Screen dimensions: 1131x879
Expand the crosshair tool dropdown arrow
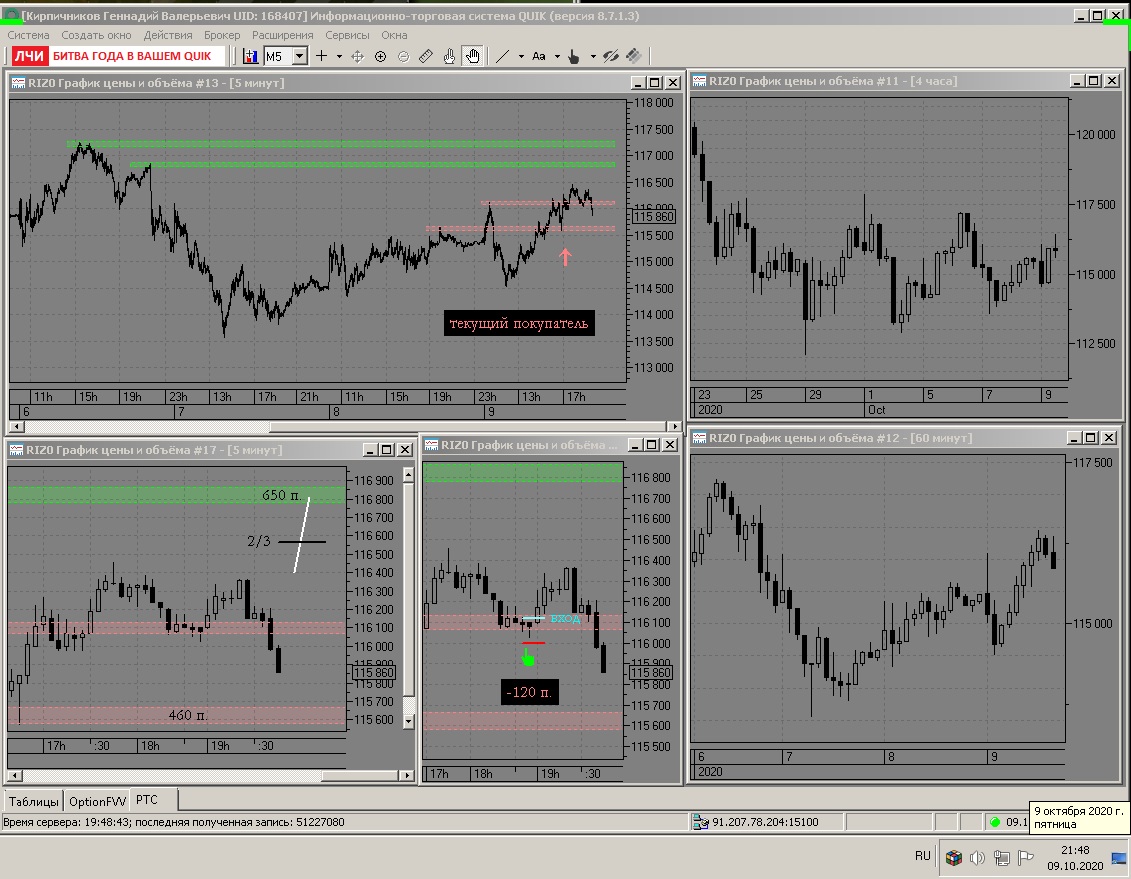click(x=339, y=56)
